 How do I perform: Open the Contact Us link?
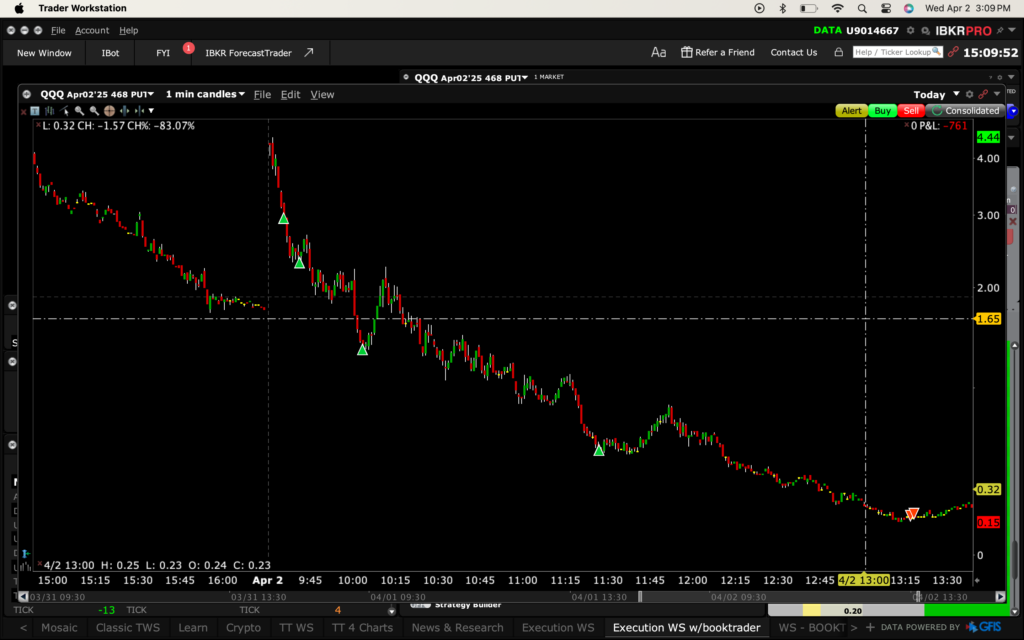click(x=793, y=52)
